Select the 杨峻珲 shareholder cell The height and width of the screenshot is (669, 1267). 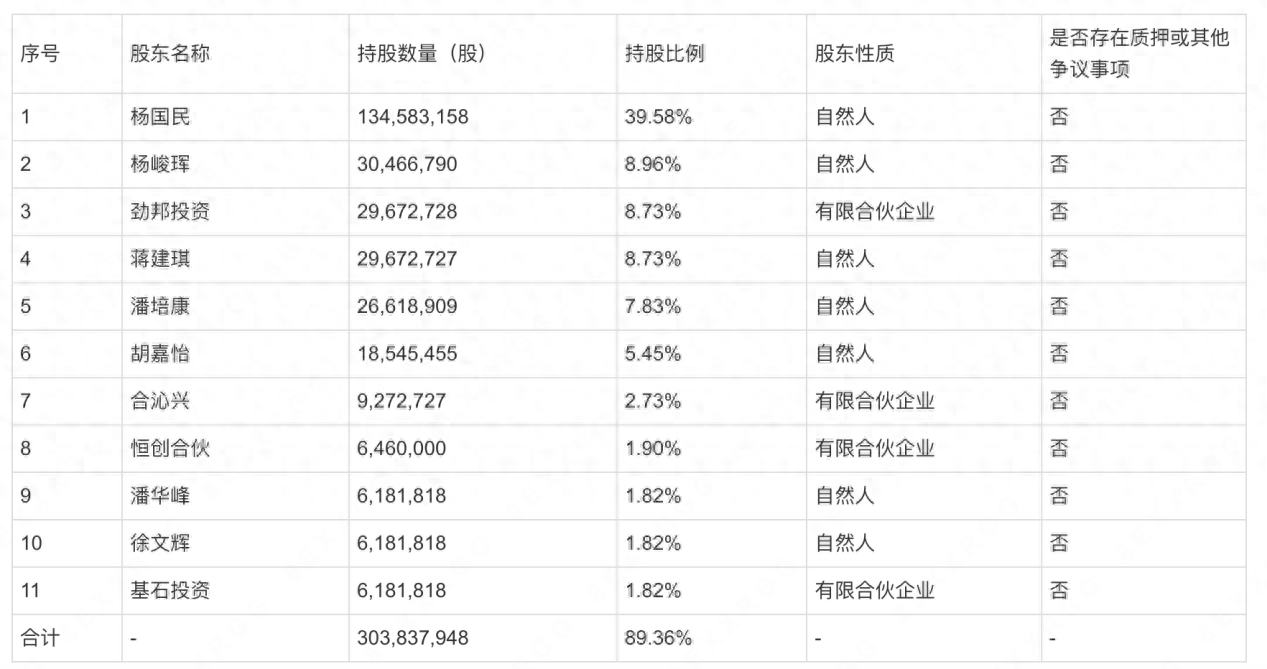pyautogui.click(x=160, y=164)
